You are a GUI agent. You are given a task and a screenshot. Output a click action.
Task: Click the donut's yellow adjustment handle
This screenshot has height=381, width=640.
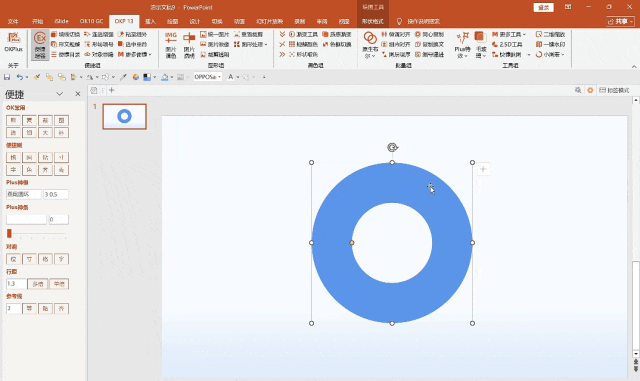point(352,243)
